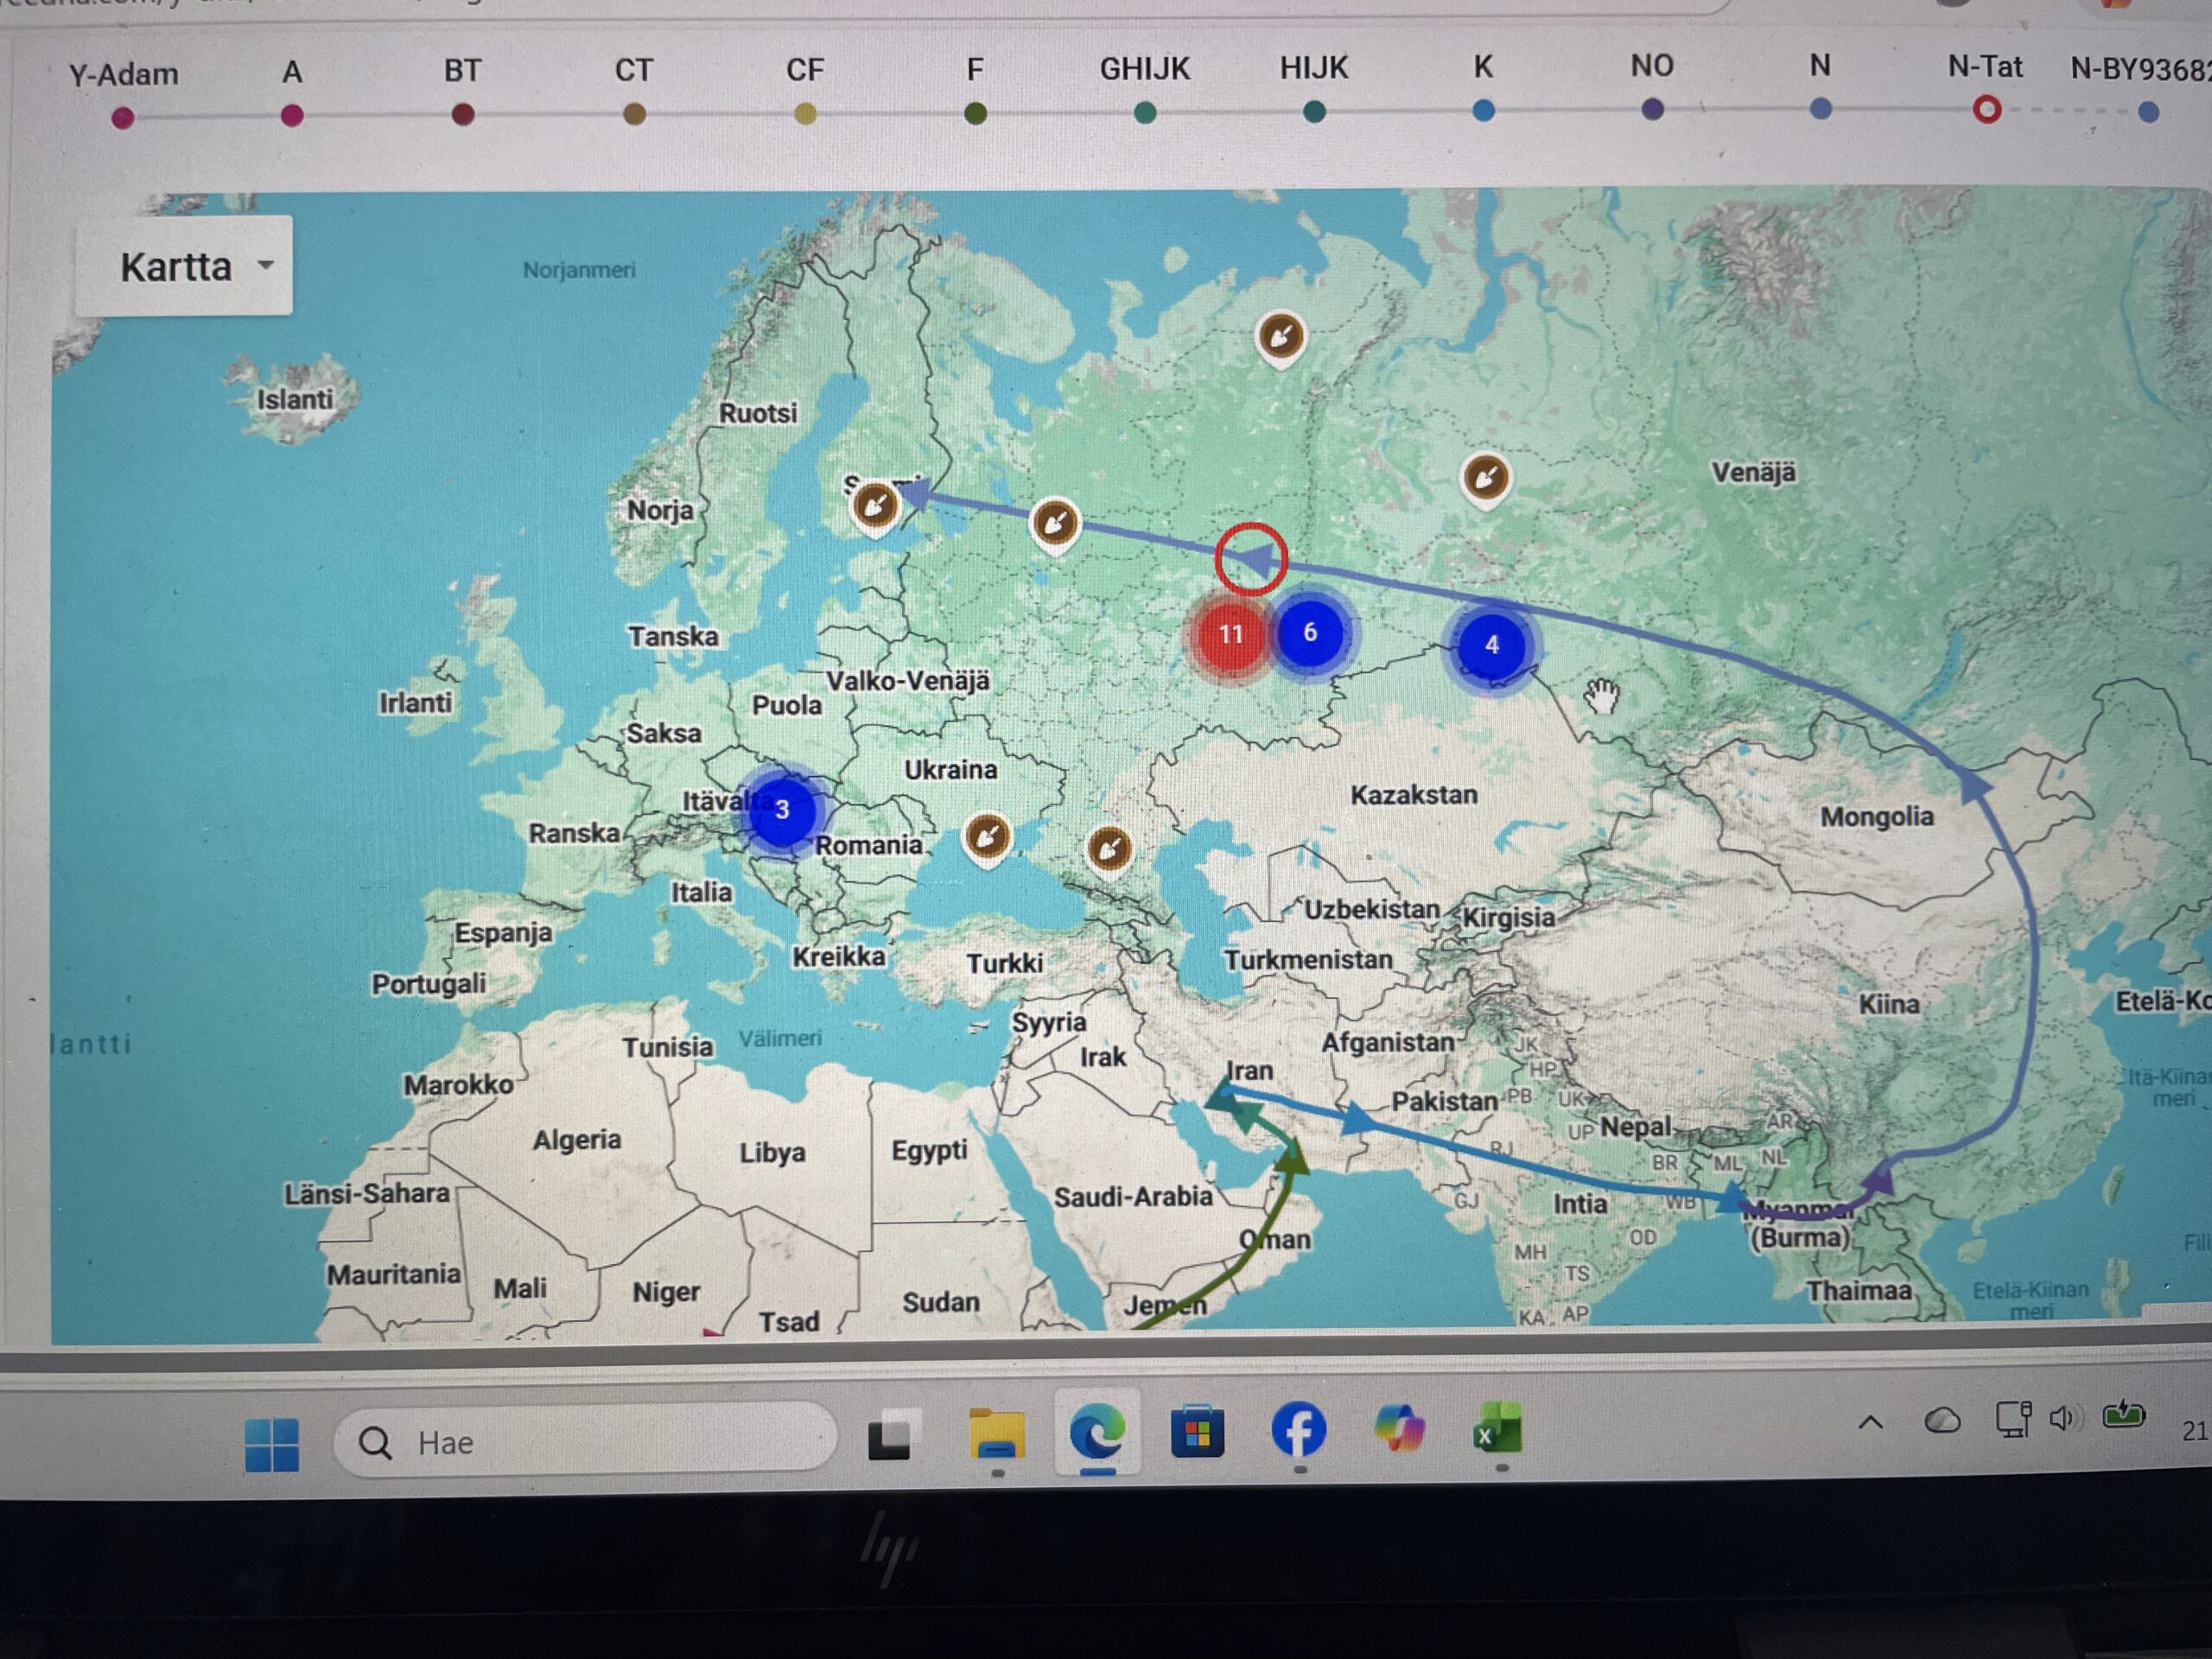This screenshot has width=2212, height=1659.
Task: Open blue cluster marker labeled 4
Action: pyautogui.click(x=1491, y=645)
